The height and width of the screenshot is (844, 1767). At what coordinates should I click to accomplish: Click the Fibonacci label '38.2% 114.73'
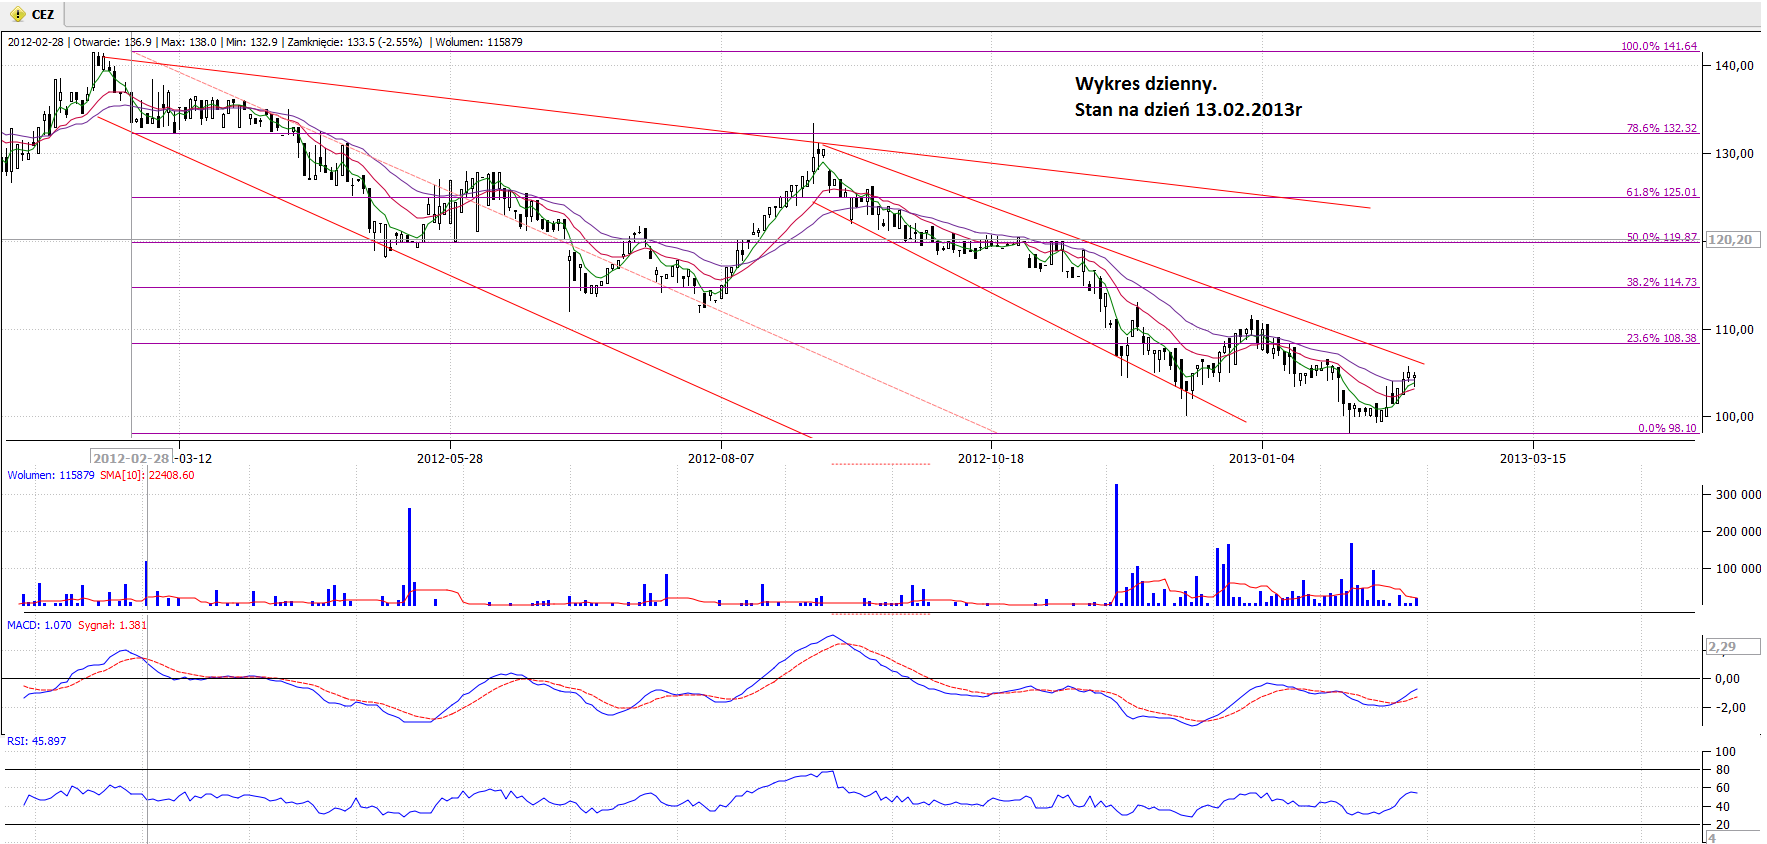point(1661,282)
